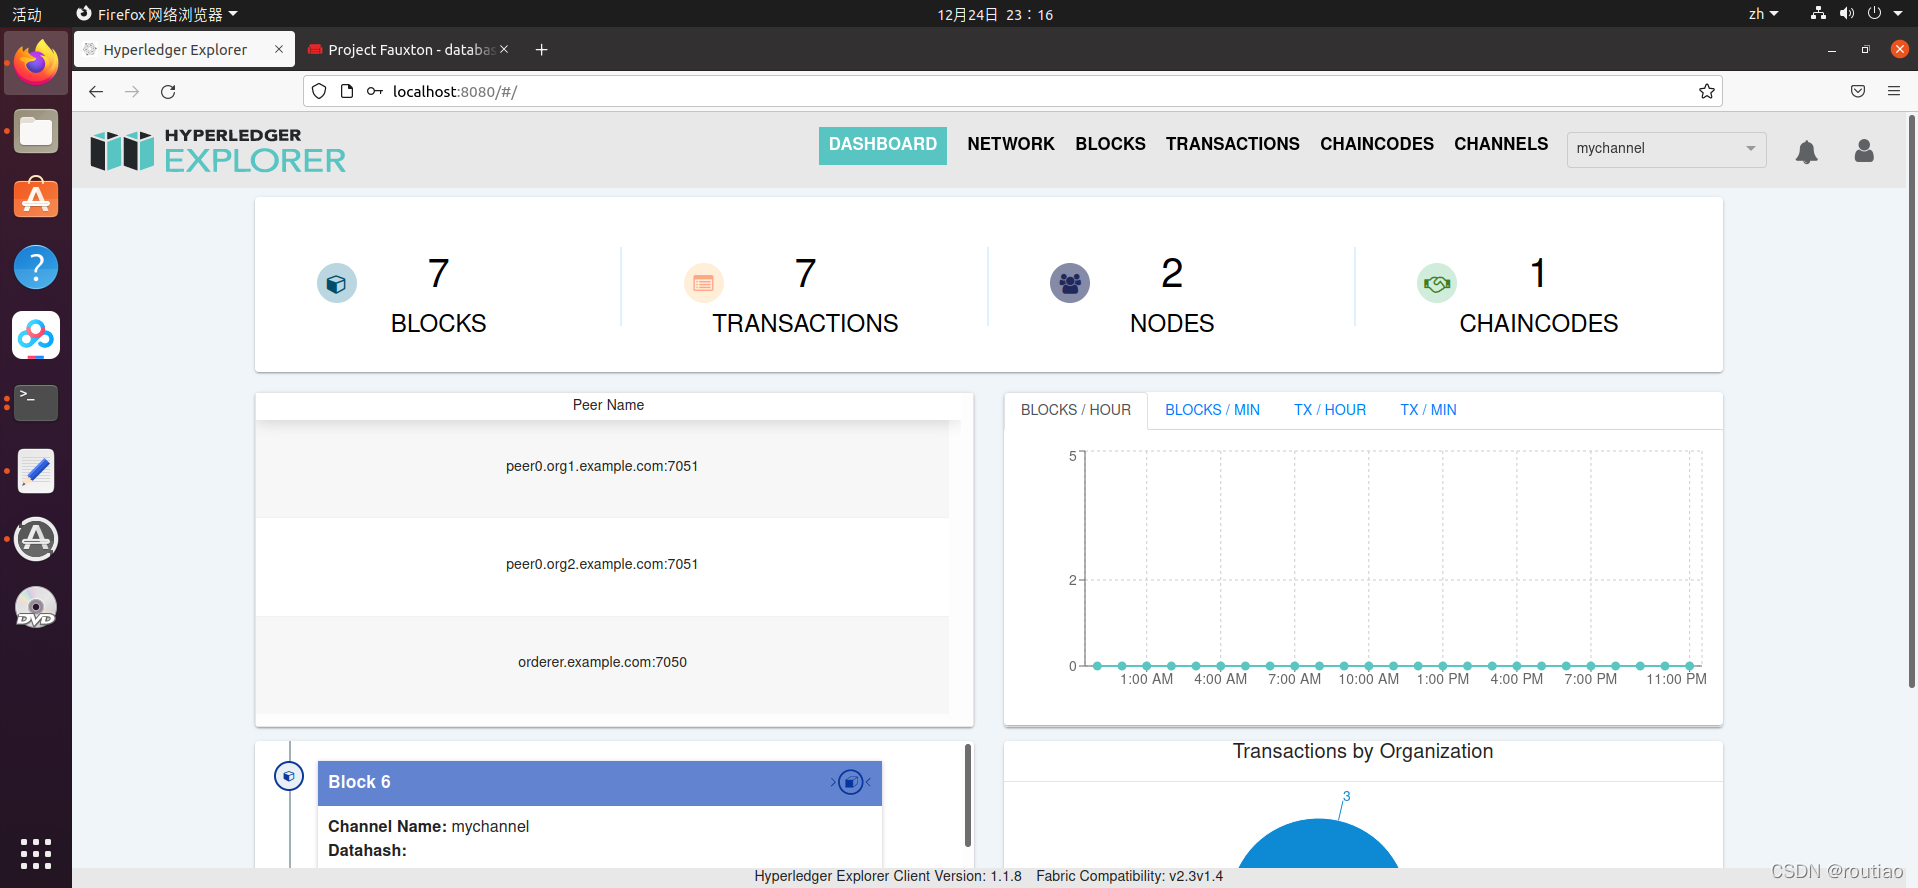Open the notifications bell
The height and width of the screenshot is (888, 1918).
pos(1806,151)
